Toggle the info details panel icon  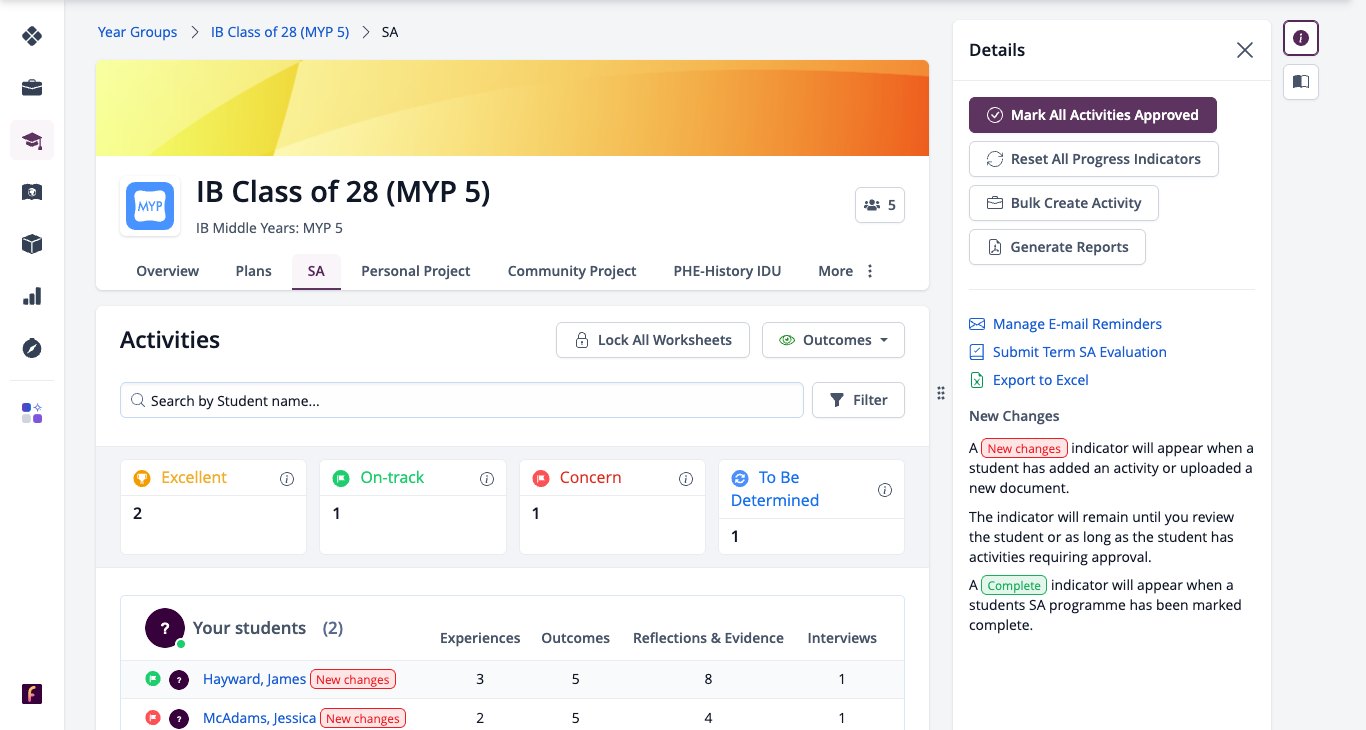[1301, 38]
